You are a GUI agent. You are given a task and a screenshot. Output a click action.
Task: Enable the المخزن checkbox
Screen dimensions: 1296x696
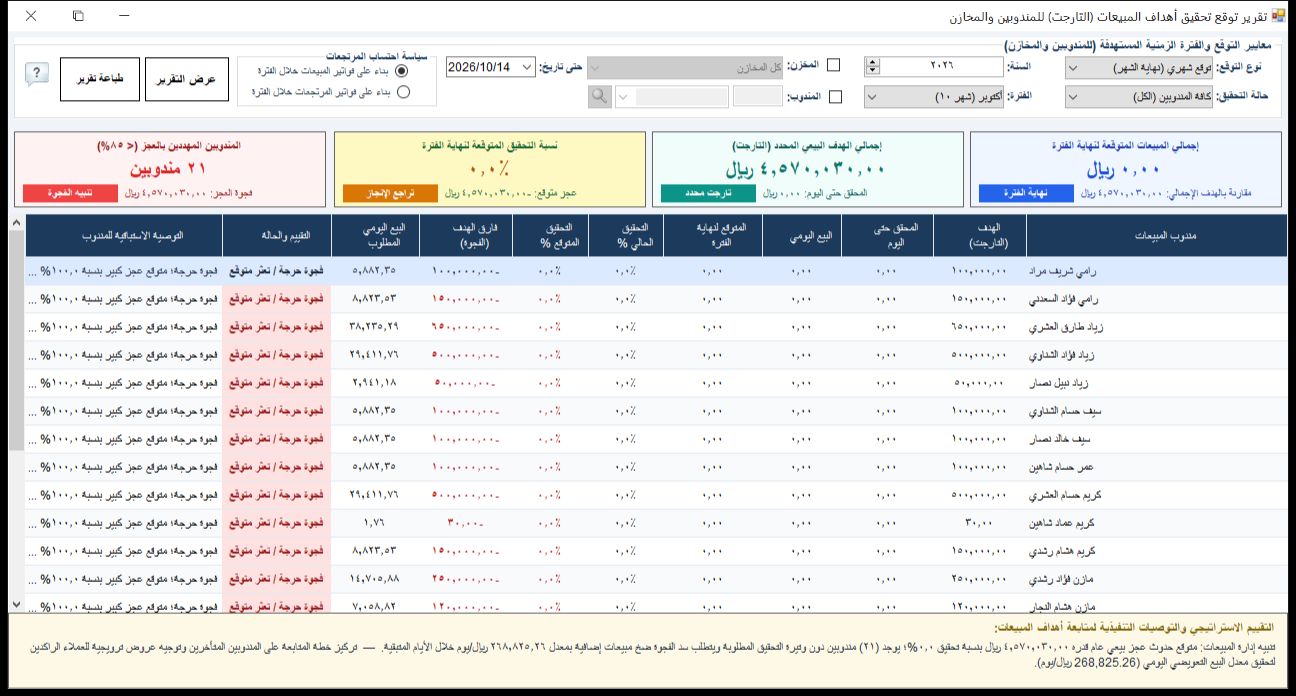pyautogui.click(x=834, y=66)
